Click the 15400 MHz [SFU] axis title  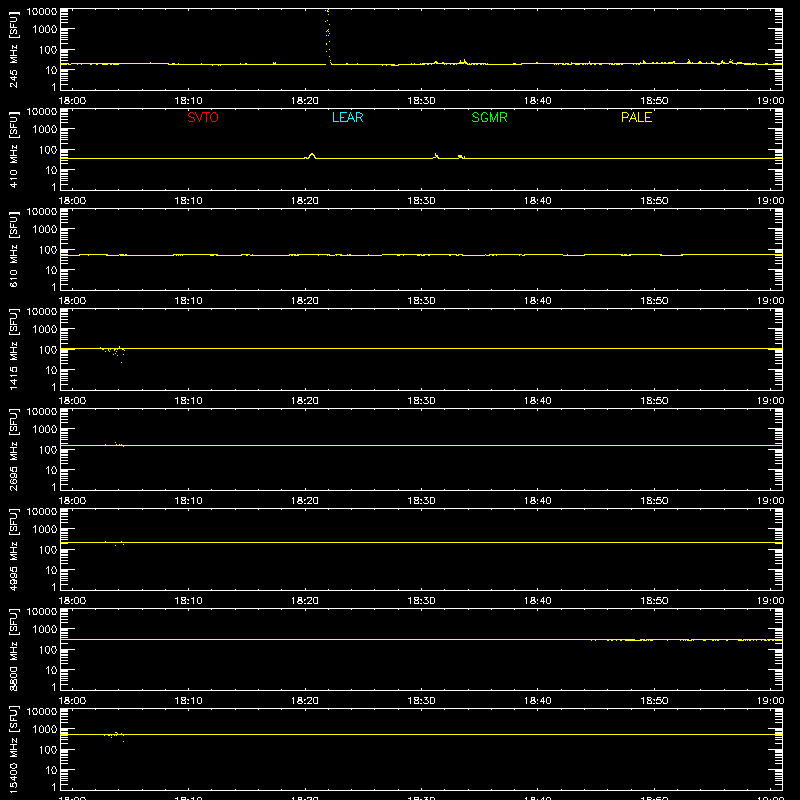click(x=14, y=749)
